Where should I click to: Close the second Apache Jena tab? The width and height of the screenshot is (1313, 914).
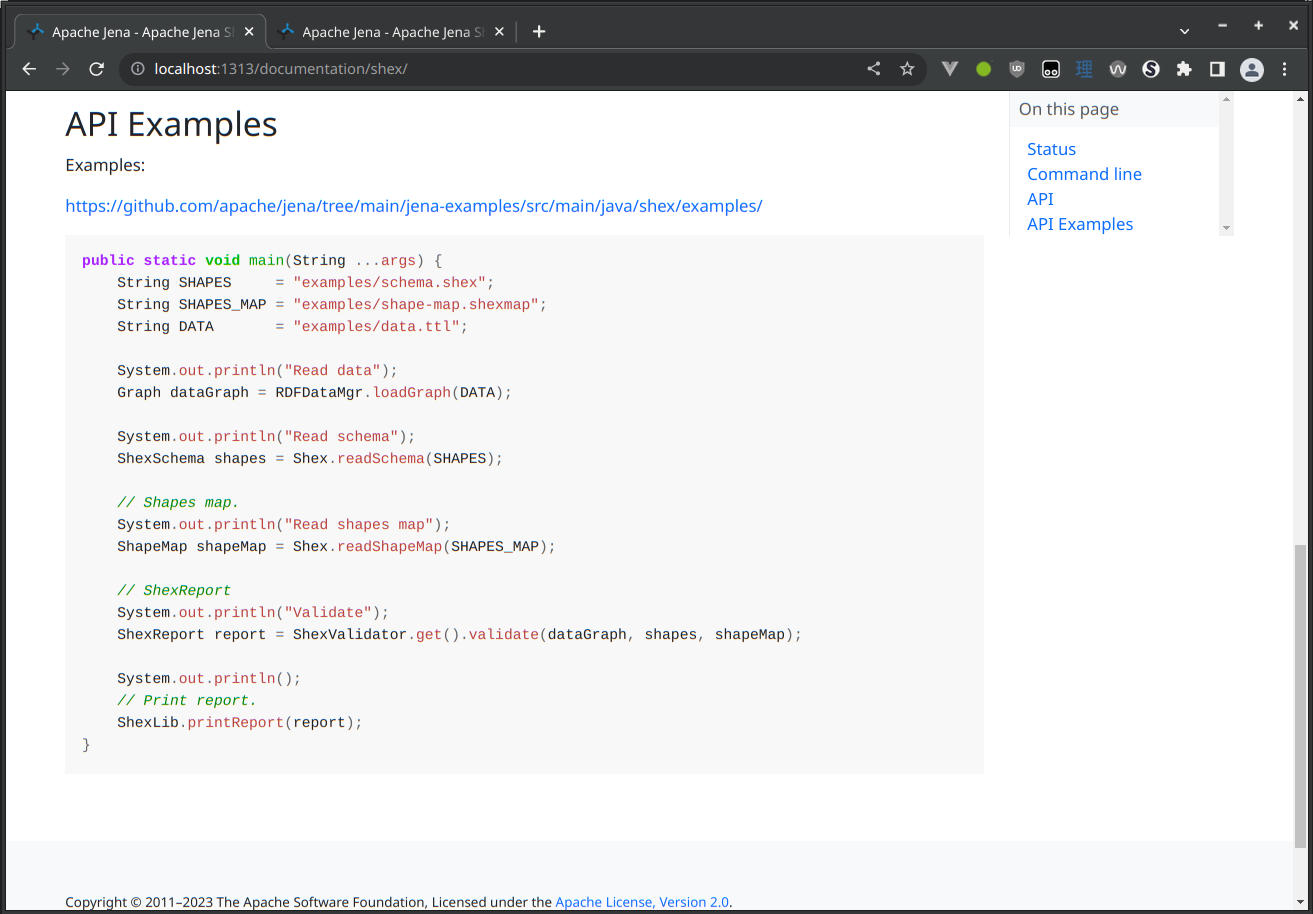click(x=499, y=32)
